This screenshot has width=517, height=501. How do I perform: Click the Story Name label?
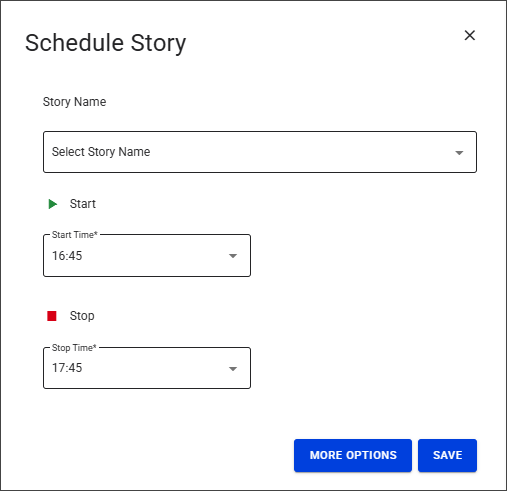click(74, 102)
